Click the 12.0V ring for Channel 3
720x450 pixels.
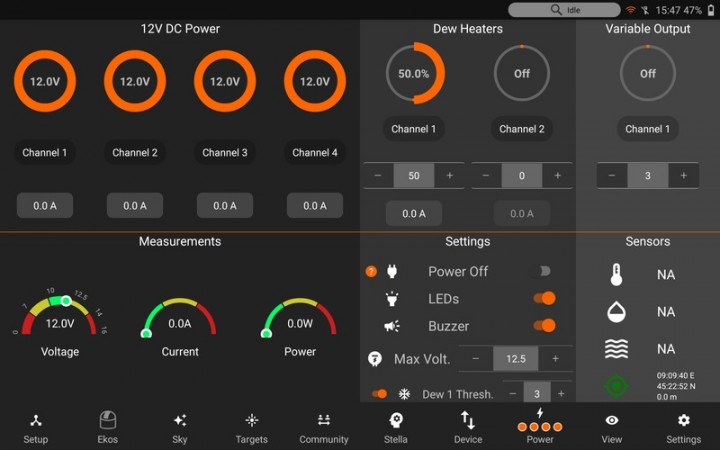click(x=225, y=82)
